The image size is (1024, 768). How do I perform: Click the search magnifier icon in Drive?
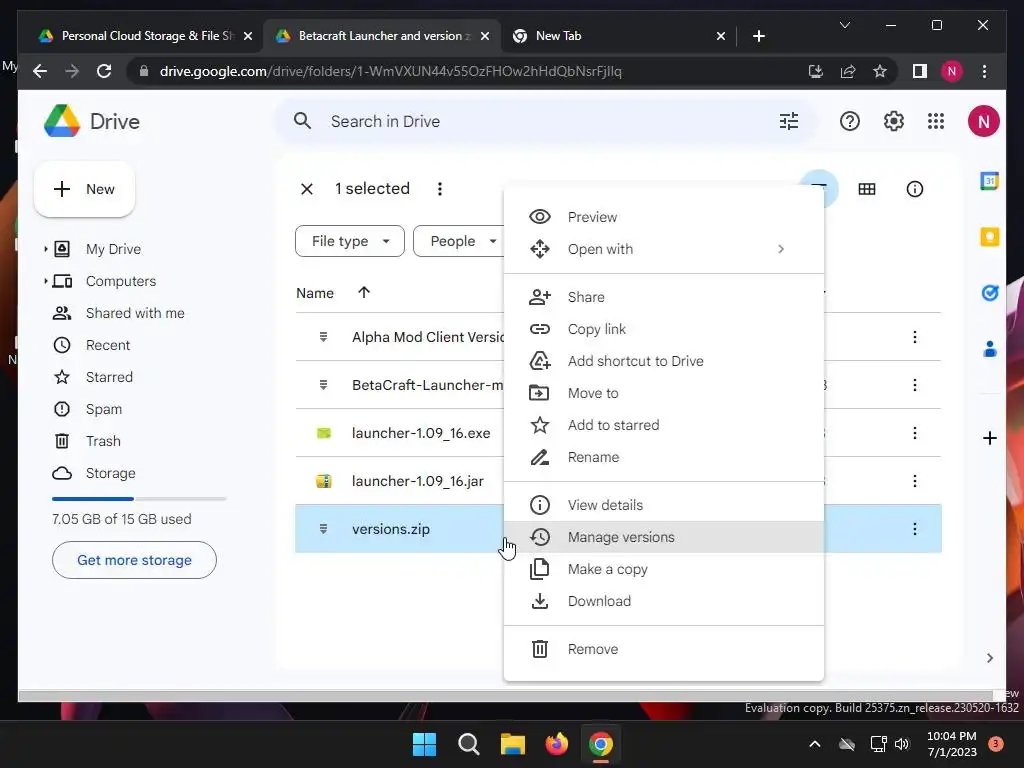(302, 121)
